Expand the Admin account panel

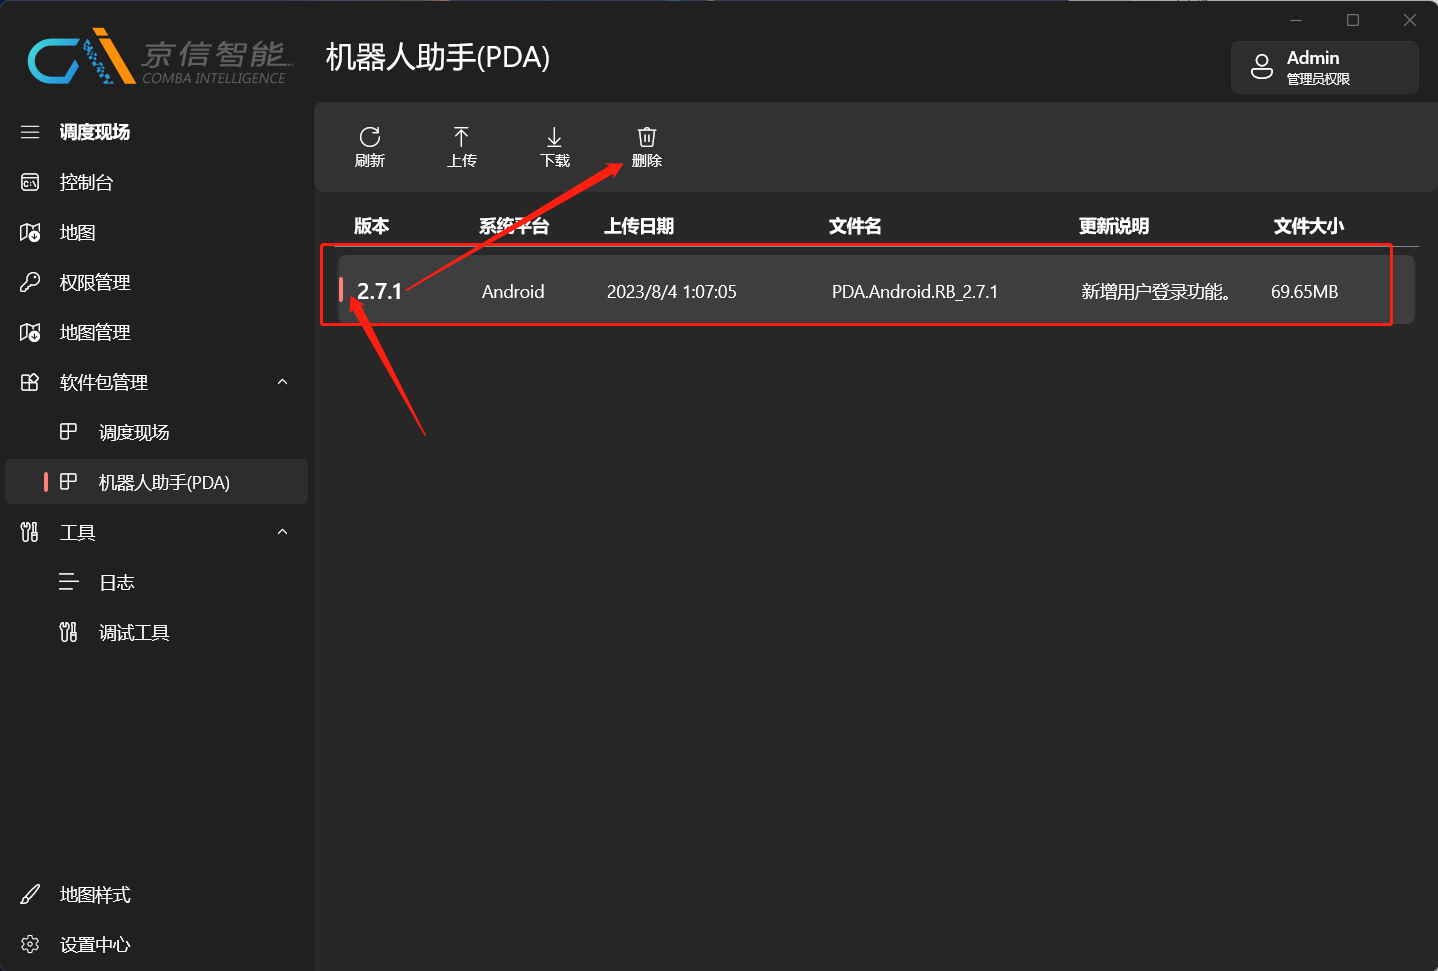[1324, 67]
